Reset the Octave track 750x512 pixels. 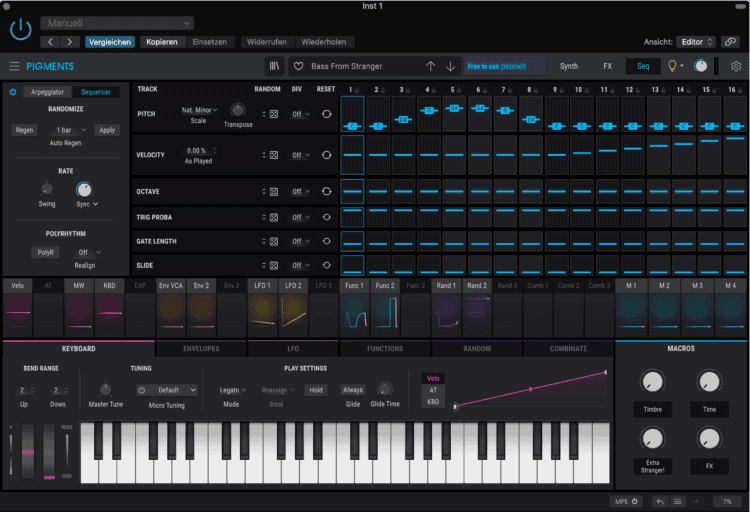tap(326, 191)
